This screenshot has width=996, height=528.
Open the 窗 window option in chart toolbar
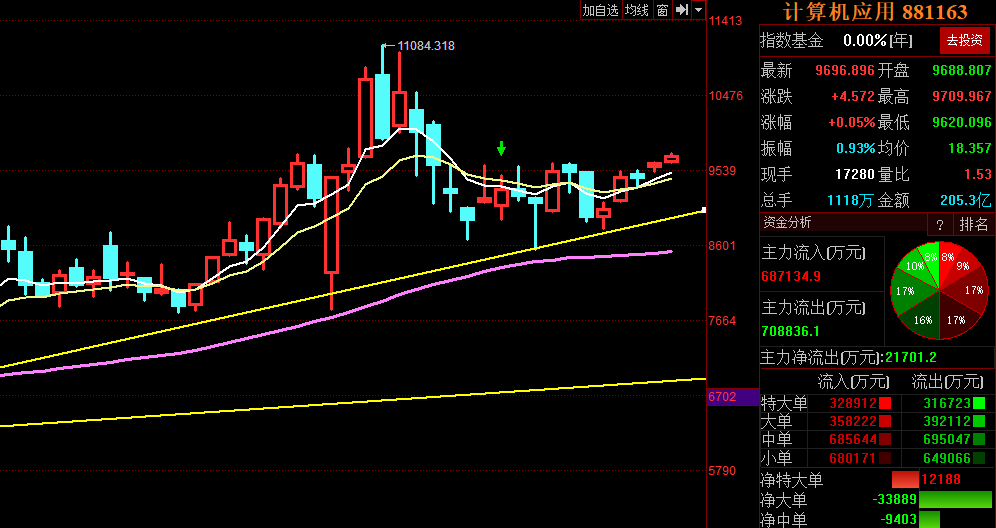click(x=662, y=10)
